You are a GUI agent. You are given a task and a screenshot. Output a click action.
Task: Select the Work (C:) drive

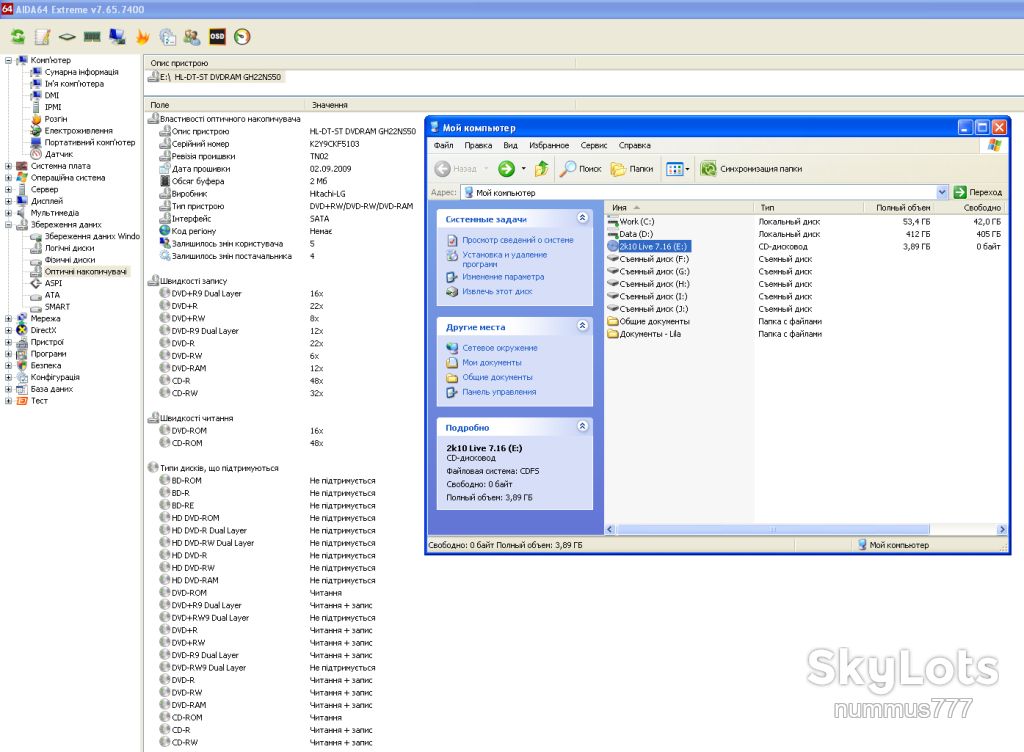[631, 222]
